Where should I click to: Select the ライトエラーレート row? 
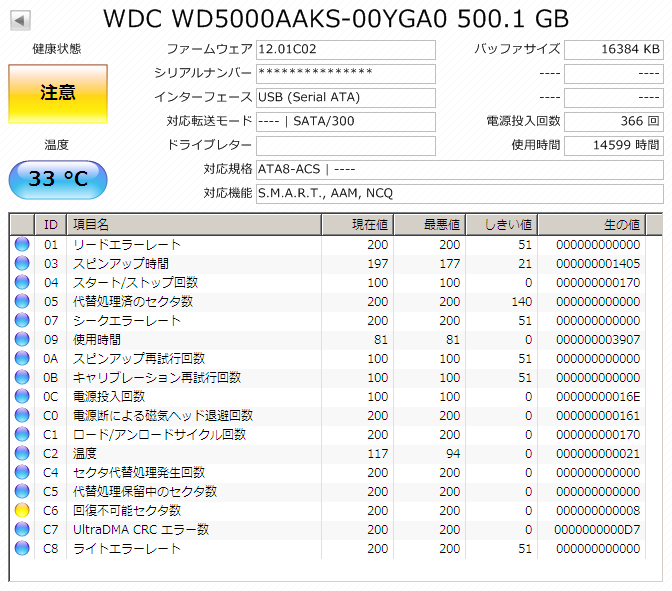pos(328,548)
